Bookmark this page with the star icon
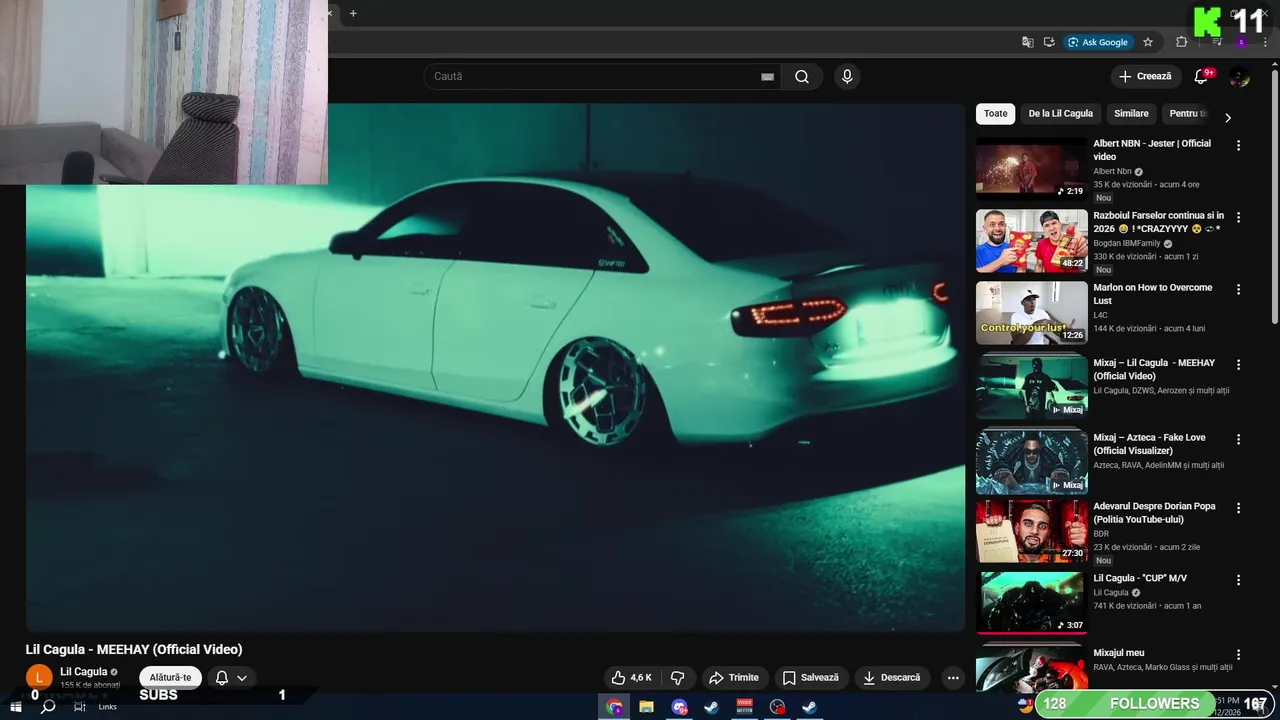 point(1148,42)
